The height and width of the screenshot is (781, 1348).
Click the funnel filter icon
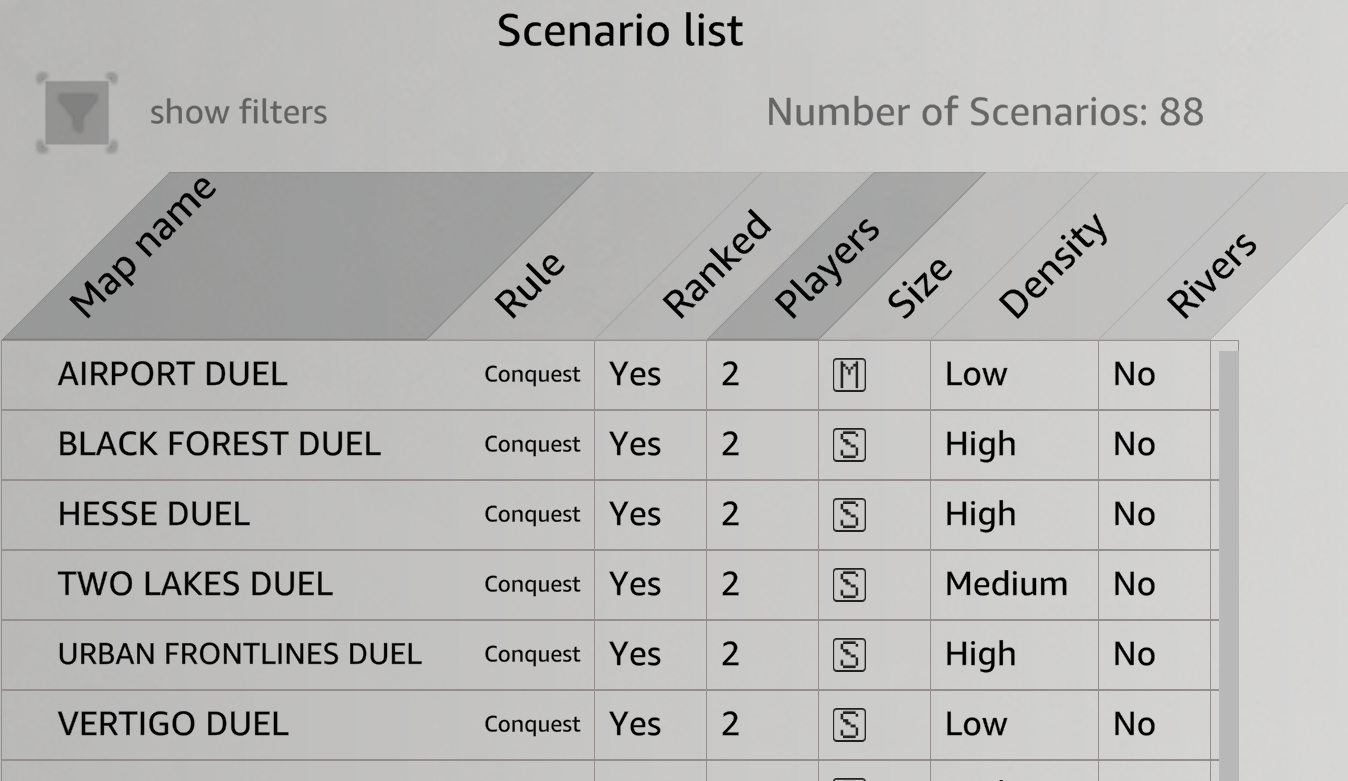(77, 113)
